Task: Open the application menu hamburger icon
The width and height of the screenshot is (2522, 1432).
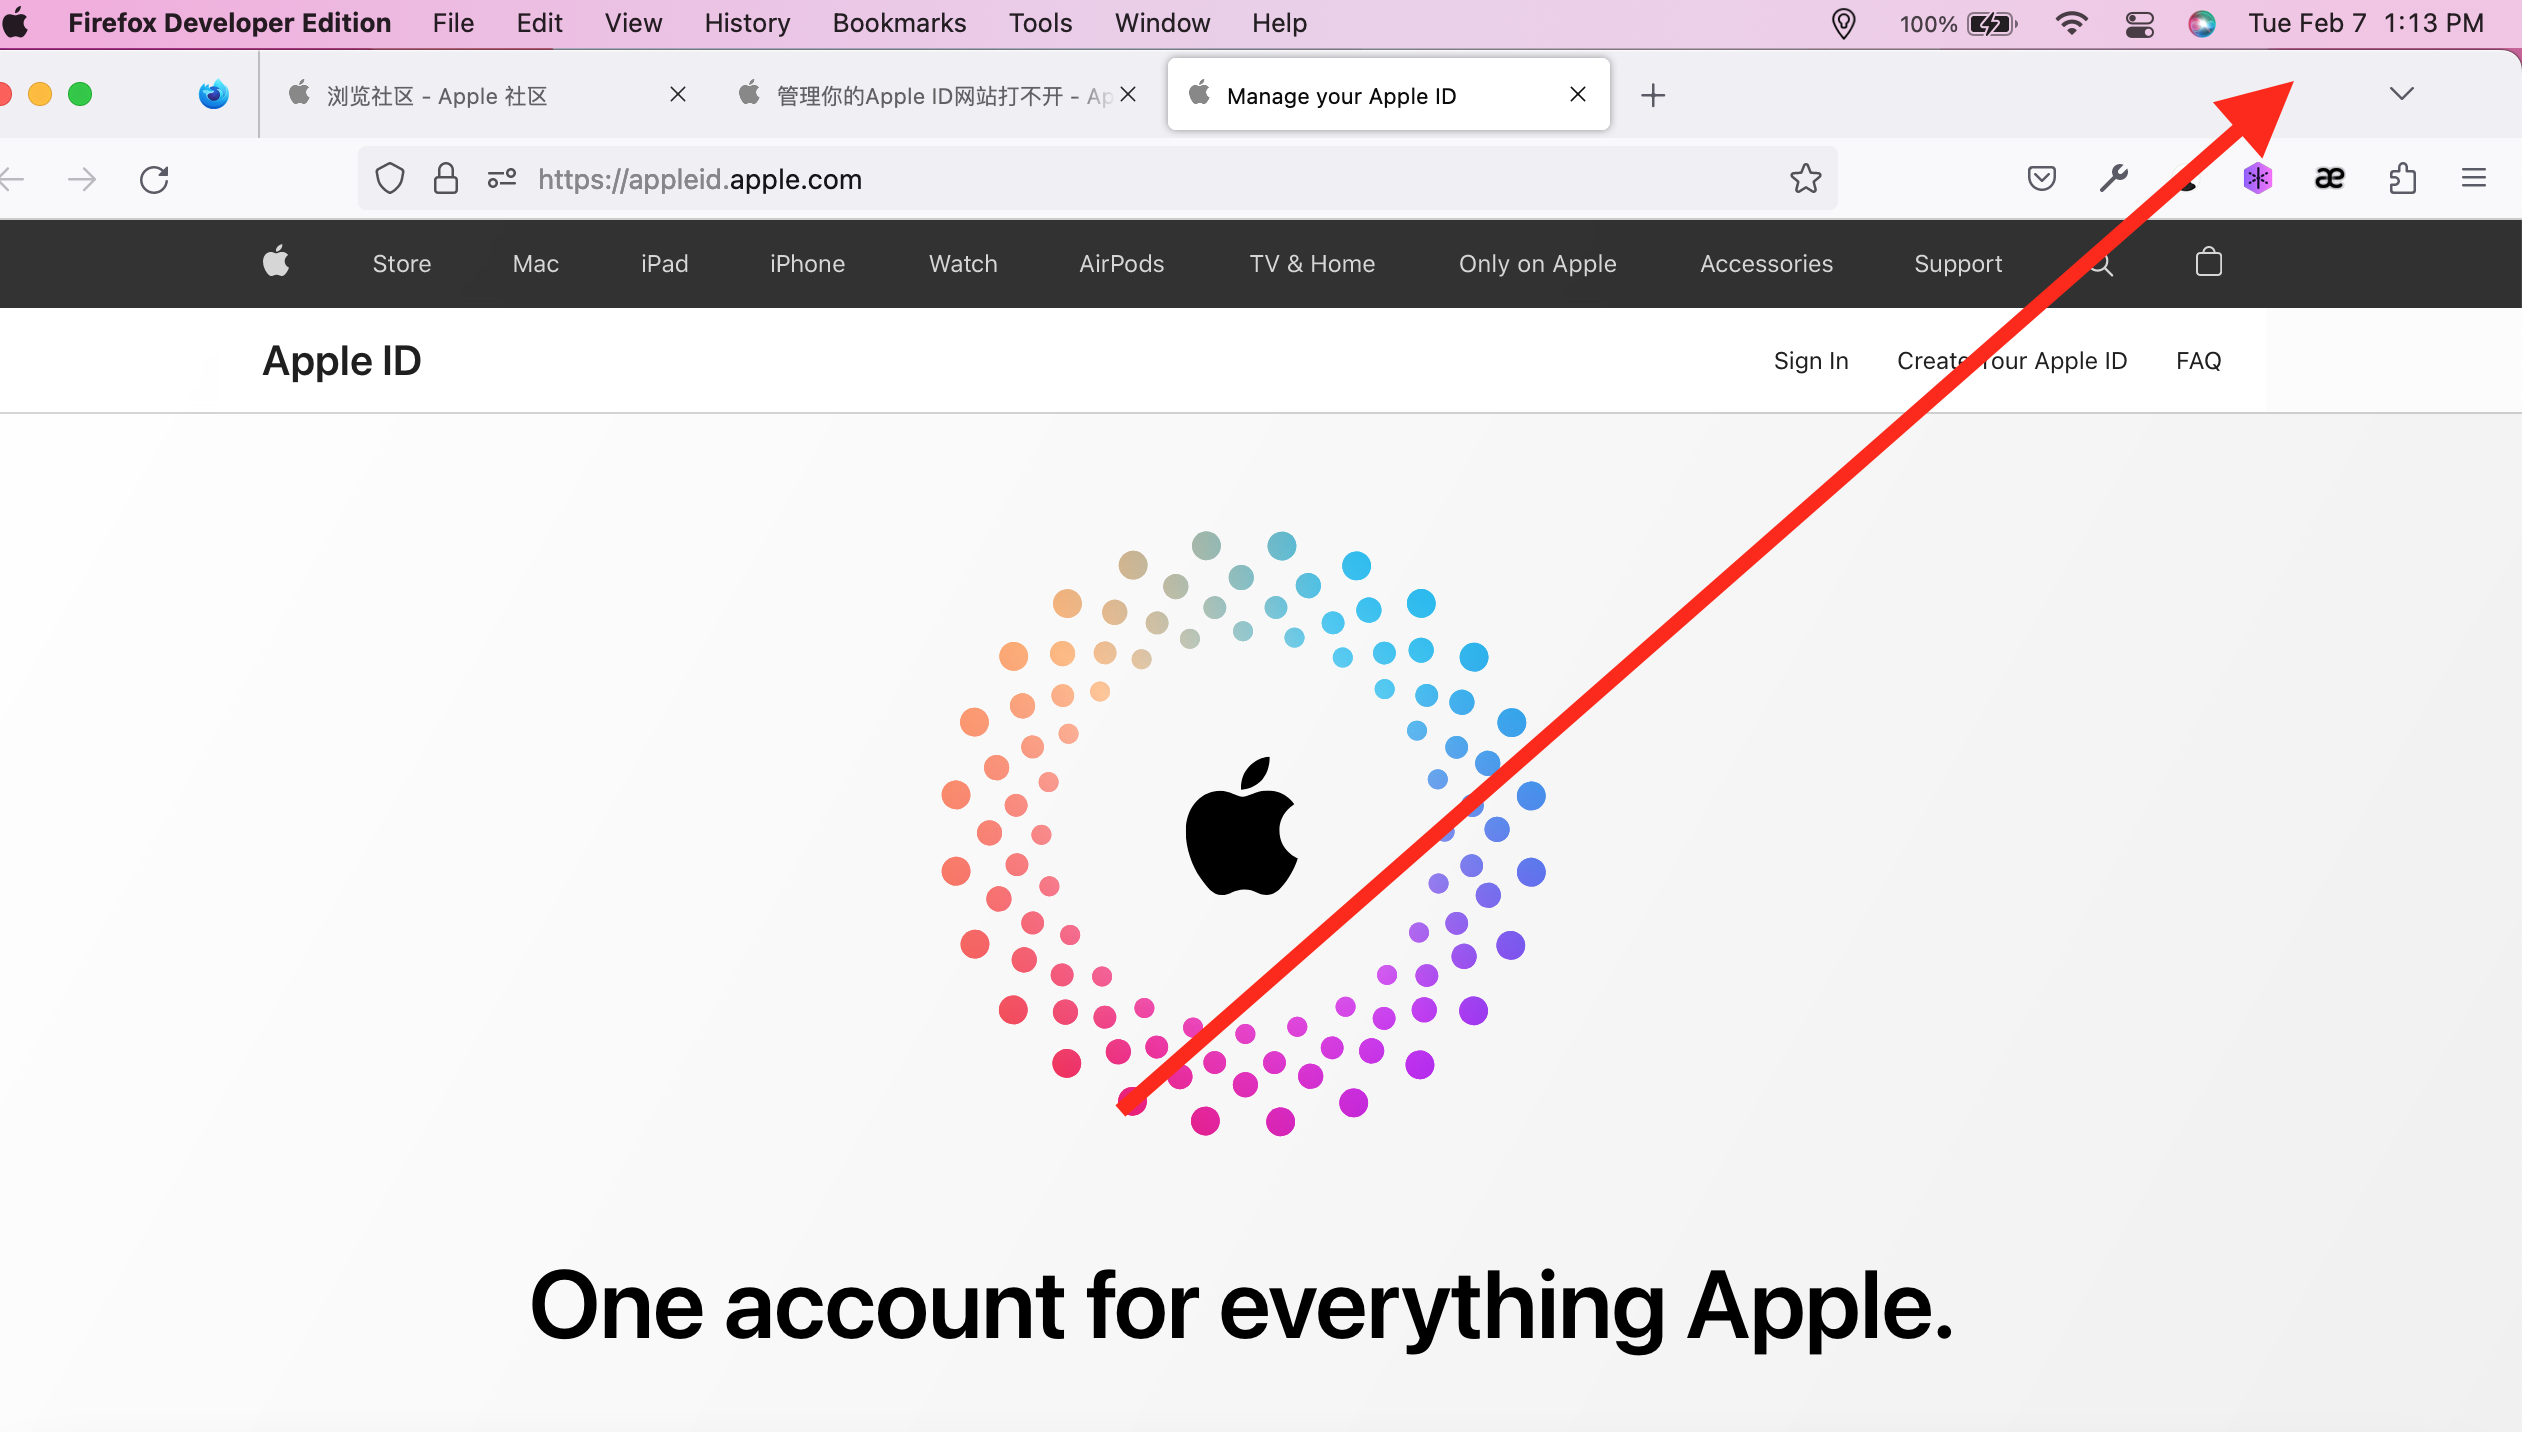Action: pos(2476,178)
